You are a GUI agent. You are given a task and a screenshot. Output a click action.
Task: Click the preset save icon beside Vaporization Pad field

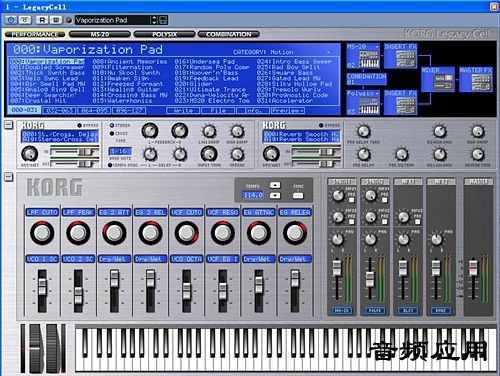pos(163,20)
